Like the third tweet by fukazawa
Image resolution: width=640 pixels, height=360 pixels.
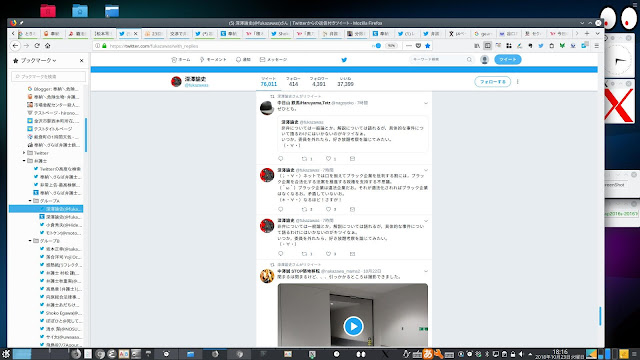[329, 254]
